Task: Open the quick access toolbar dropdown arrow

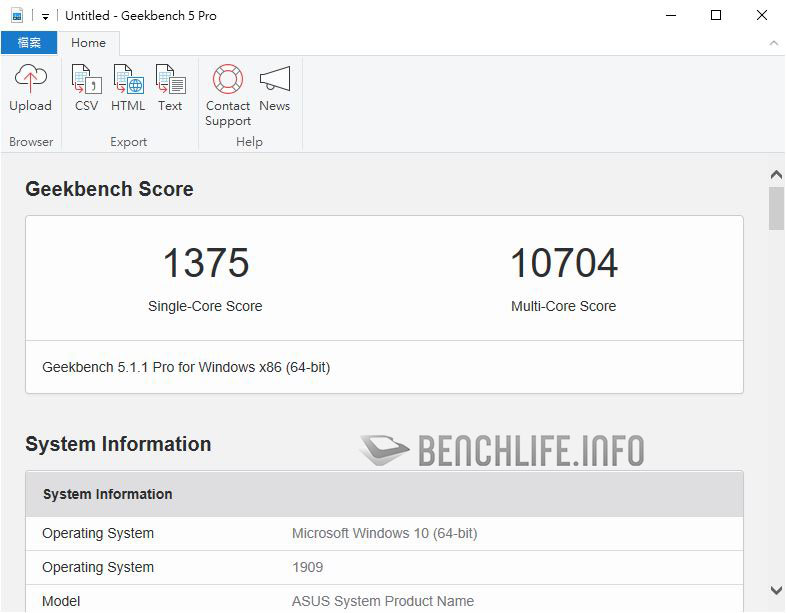Action: [x=45, y=17]
